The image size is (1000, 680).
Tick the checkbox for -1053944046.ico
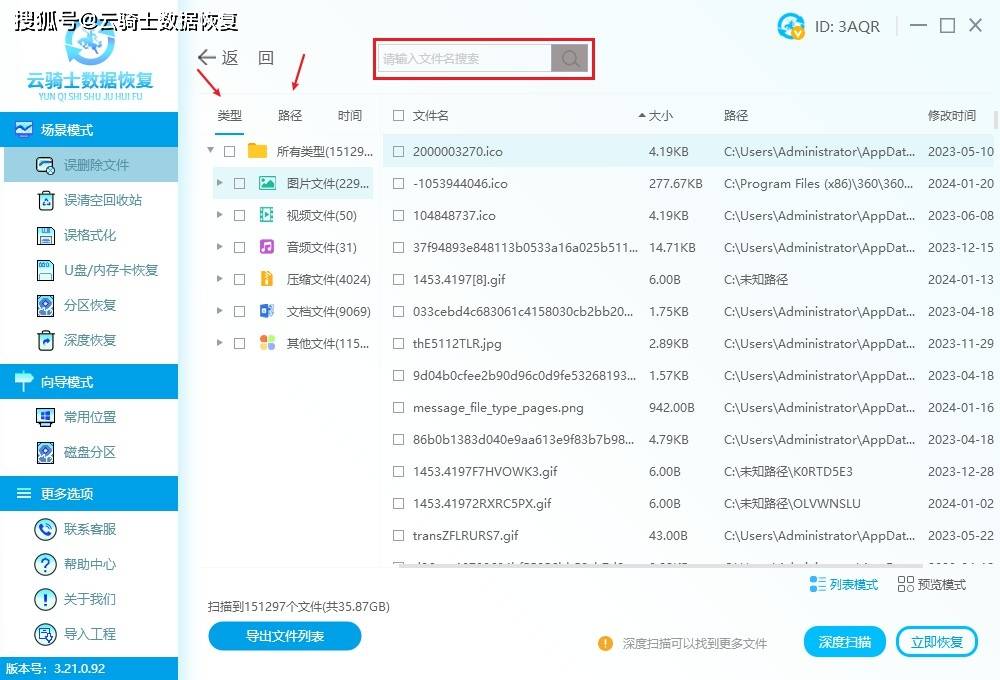coord(399,184)
